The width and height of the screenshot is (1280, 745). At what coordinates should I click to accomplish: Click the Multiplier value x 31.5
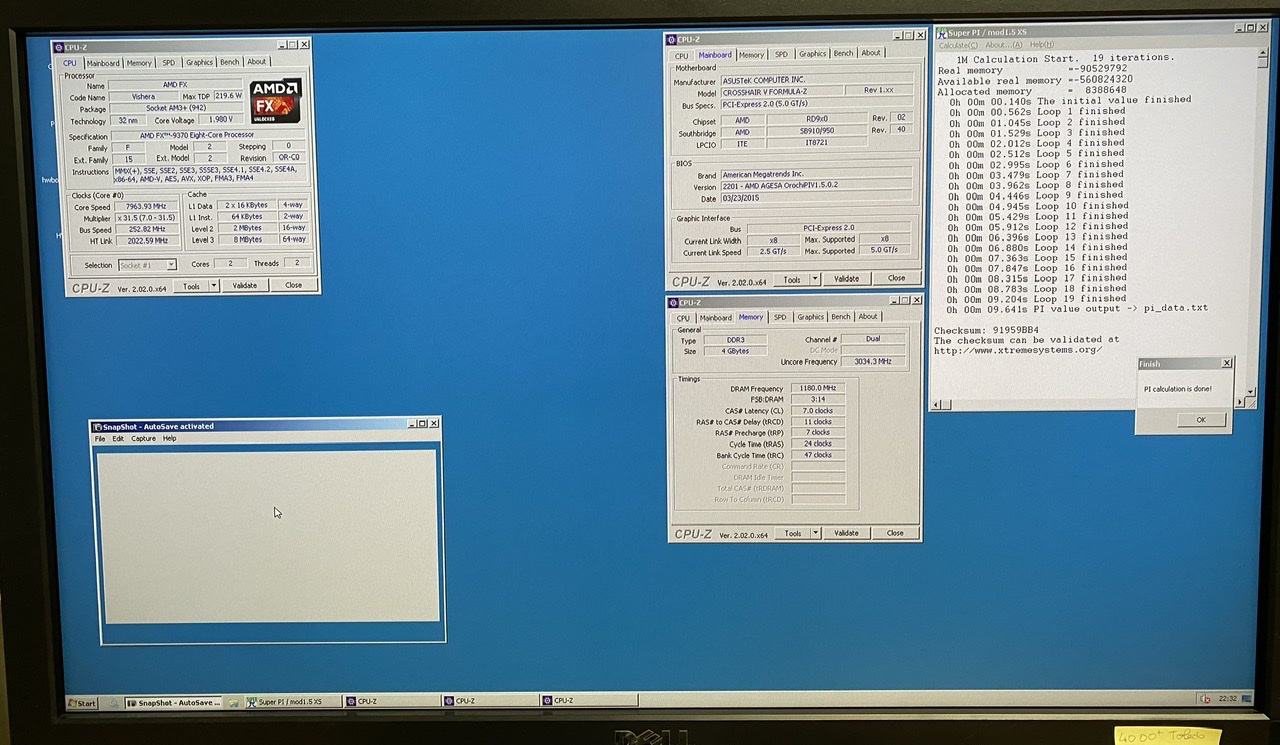[147, 218]
